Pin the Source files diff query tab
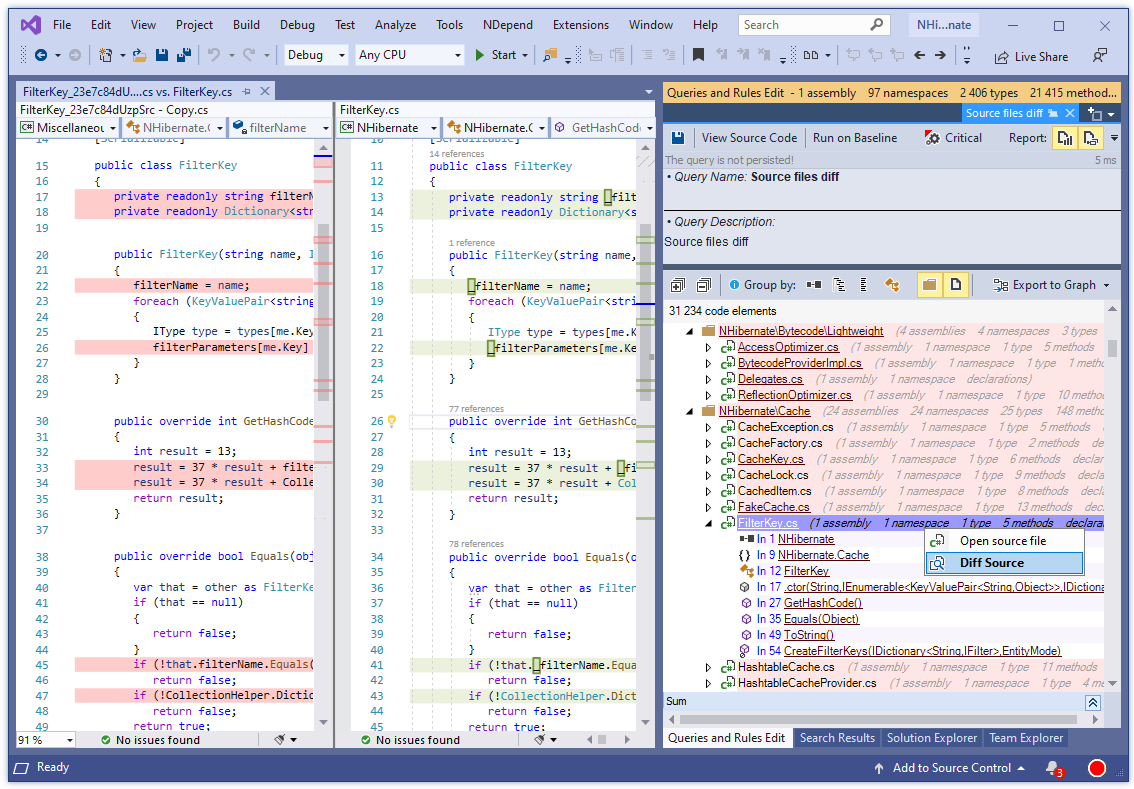The image size is (1134, 789). click(1053, 114)
